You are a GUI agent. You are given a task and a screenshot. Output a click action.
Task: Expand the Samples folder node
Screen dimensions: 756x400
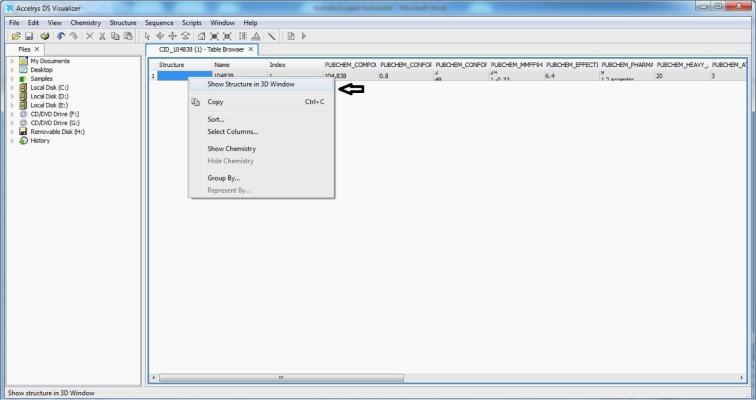click(x=13, y=78)
